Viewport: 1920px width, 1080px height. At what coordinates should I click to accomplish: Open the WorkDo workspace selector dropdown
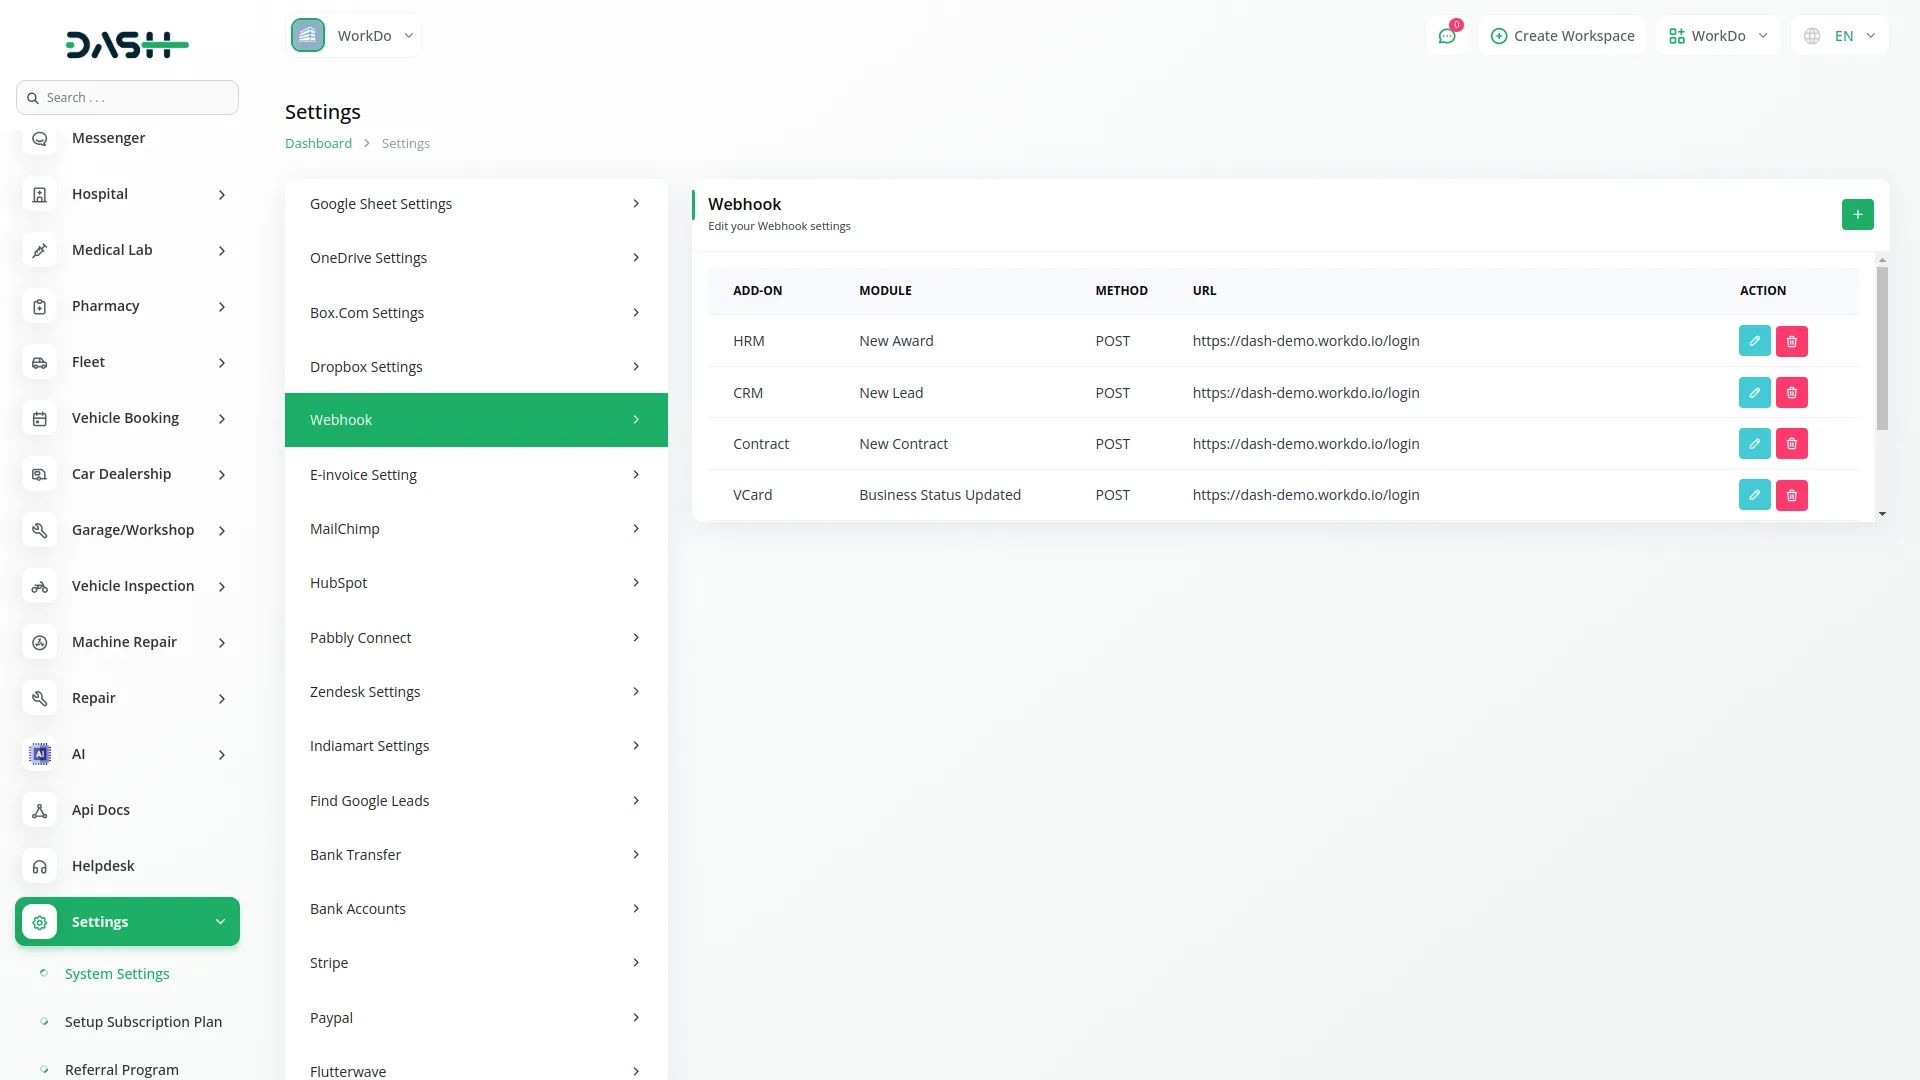click(1717, 35)
